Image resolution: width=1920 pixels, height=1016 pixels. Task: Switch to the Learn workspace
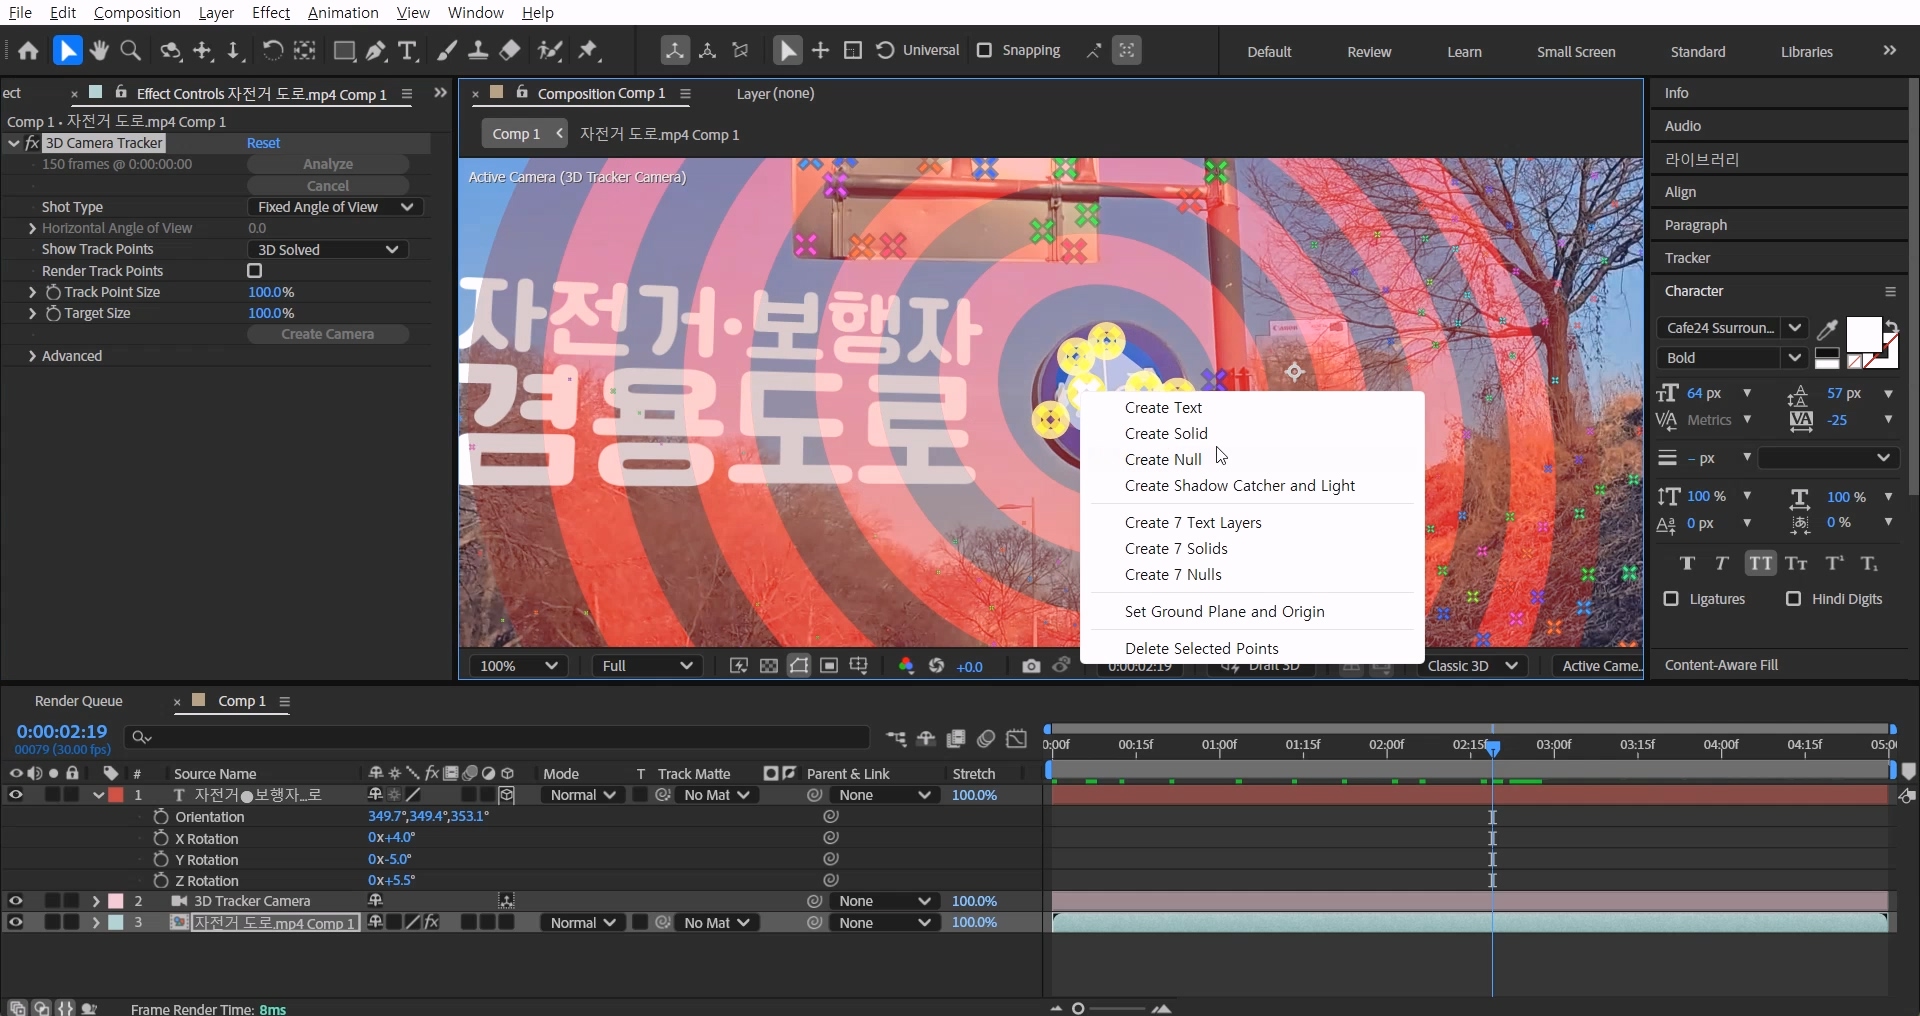pos(1464,52)
